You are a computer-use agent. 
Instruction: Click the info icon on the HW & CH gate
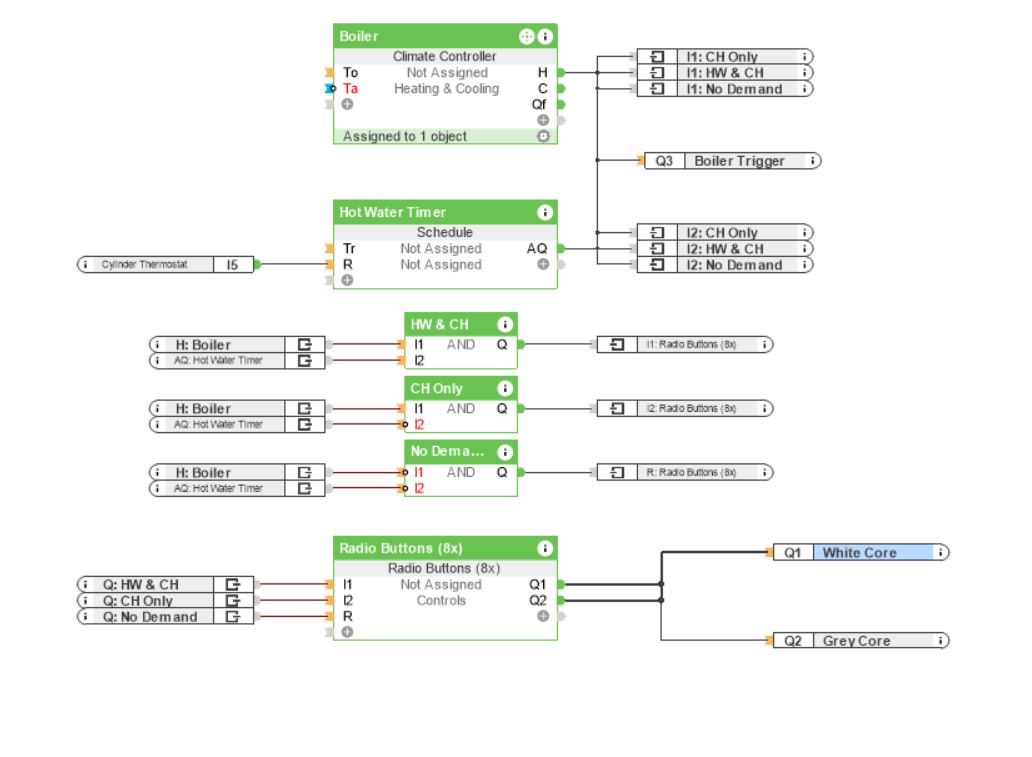[x=505, y=325]
